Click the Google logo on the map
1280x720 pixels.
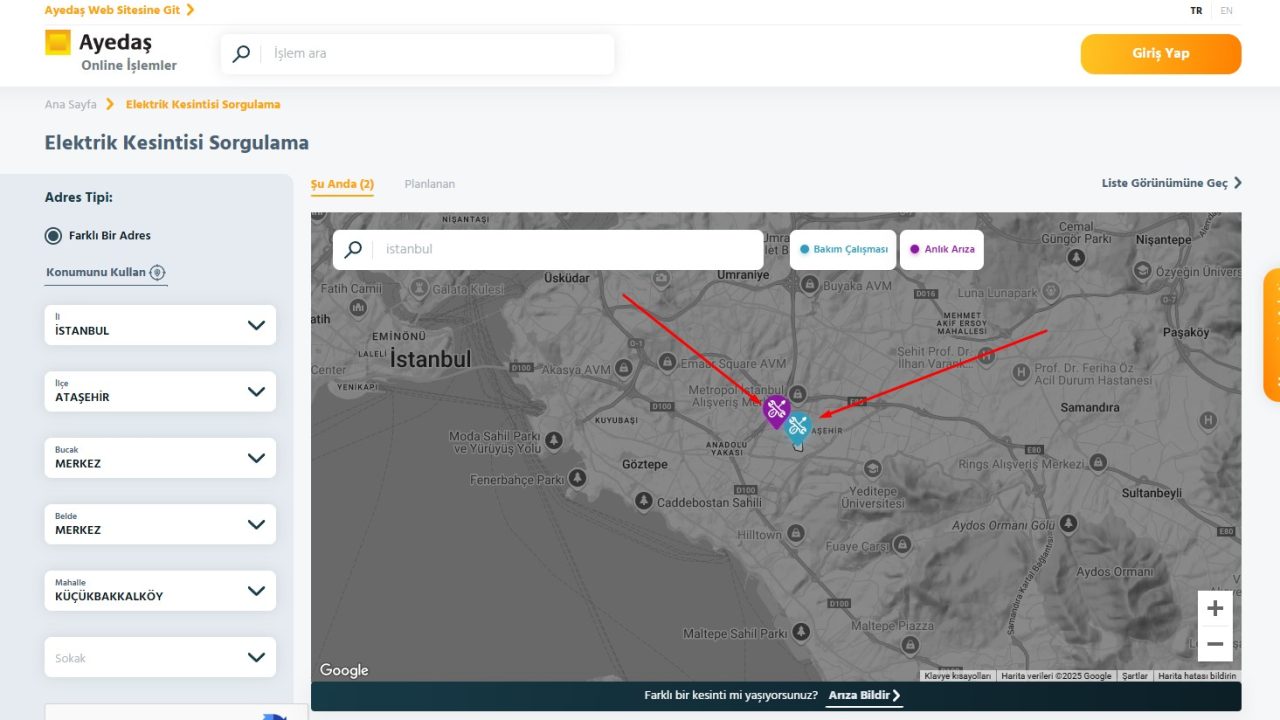[344, 670]
